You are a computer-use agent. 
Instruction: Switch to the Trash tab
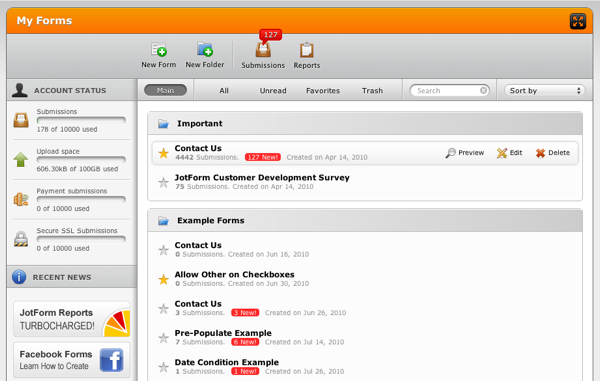click(372, 91)
